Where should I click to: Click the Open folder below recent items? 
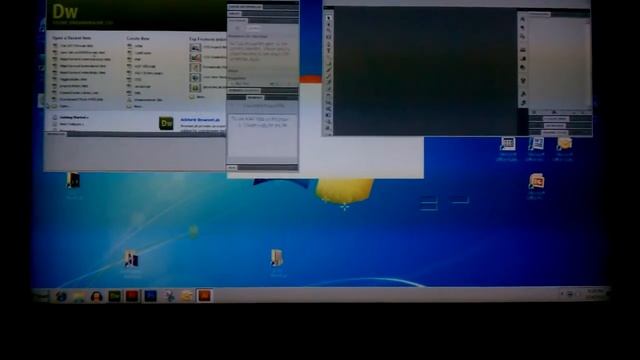(60, 106)
